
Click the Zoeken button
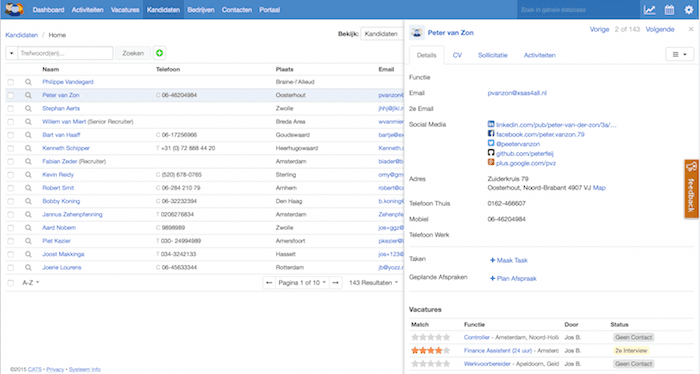133,53
